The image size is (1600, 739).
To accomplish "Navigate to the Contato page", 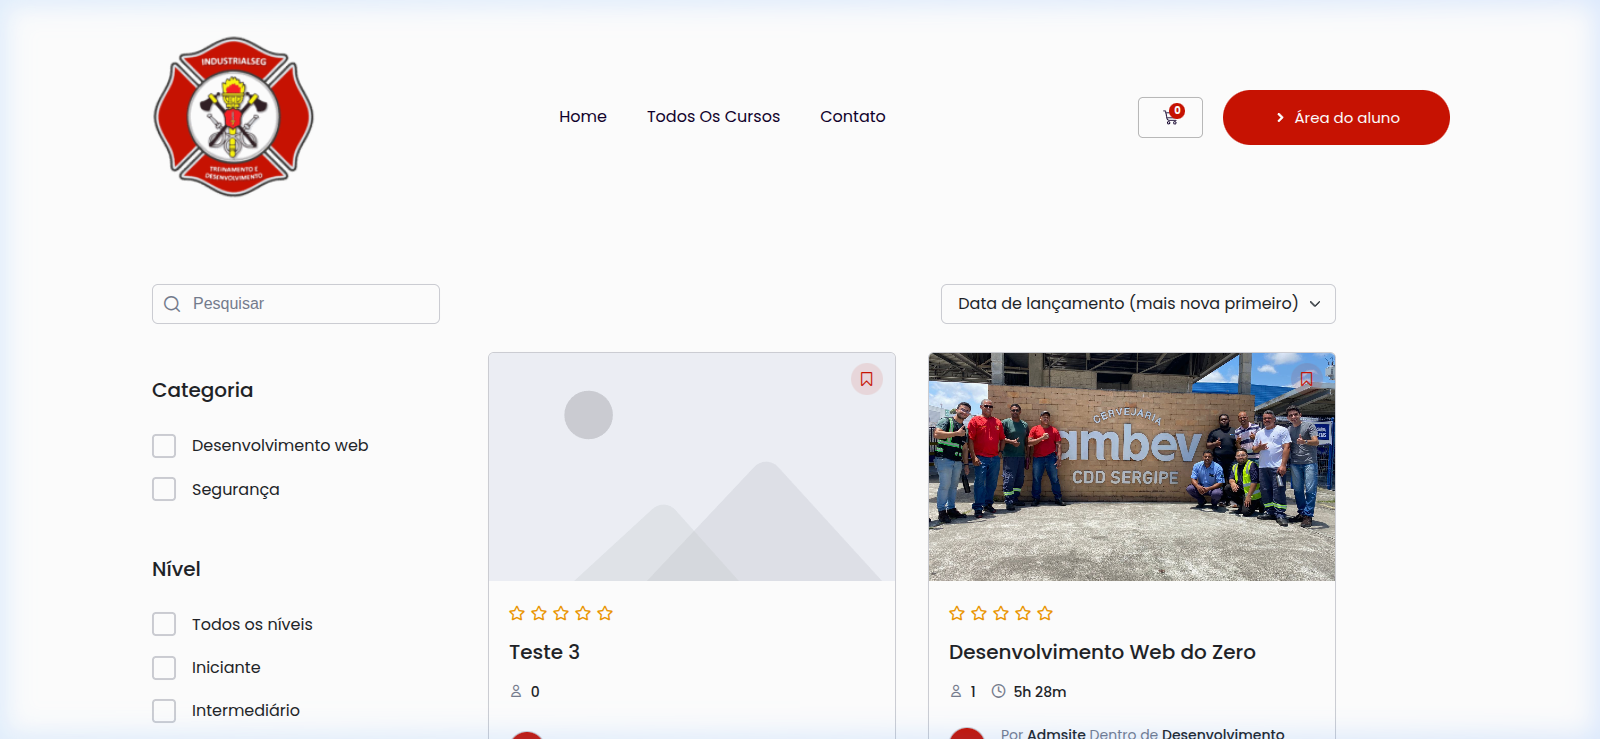I will click(852, 117).
